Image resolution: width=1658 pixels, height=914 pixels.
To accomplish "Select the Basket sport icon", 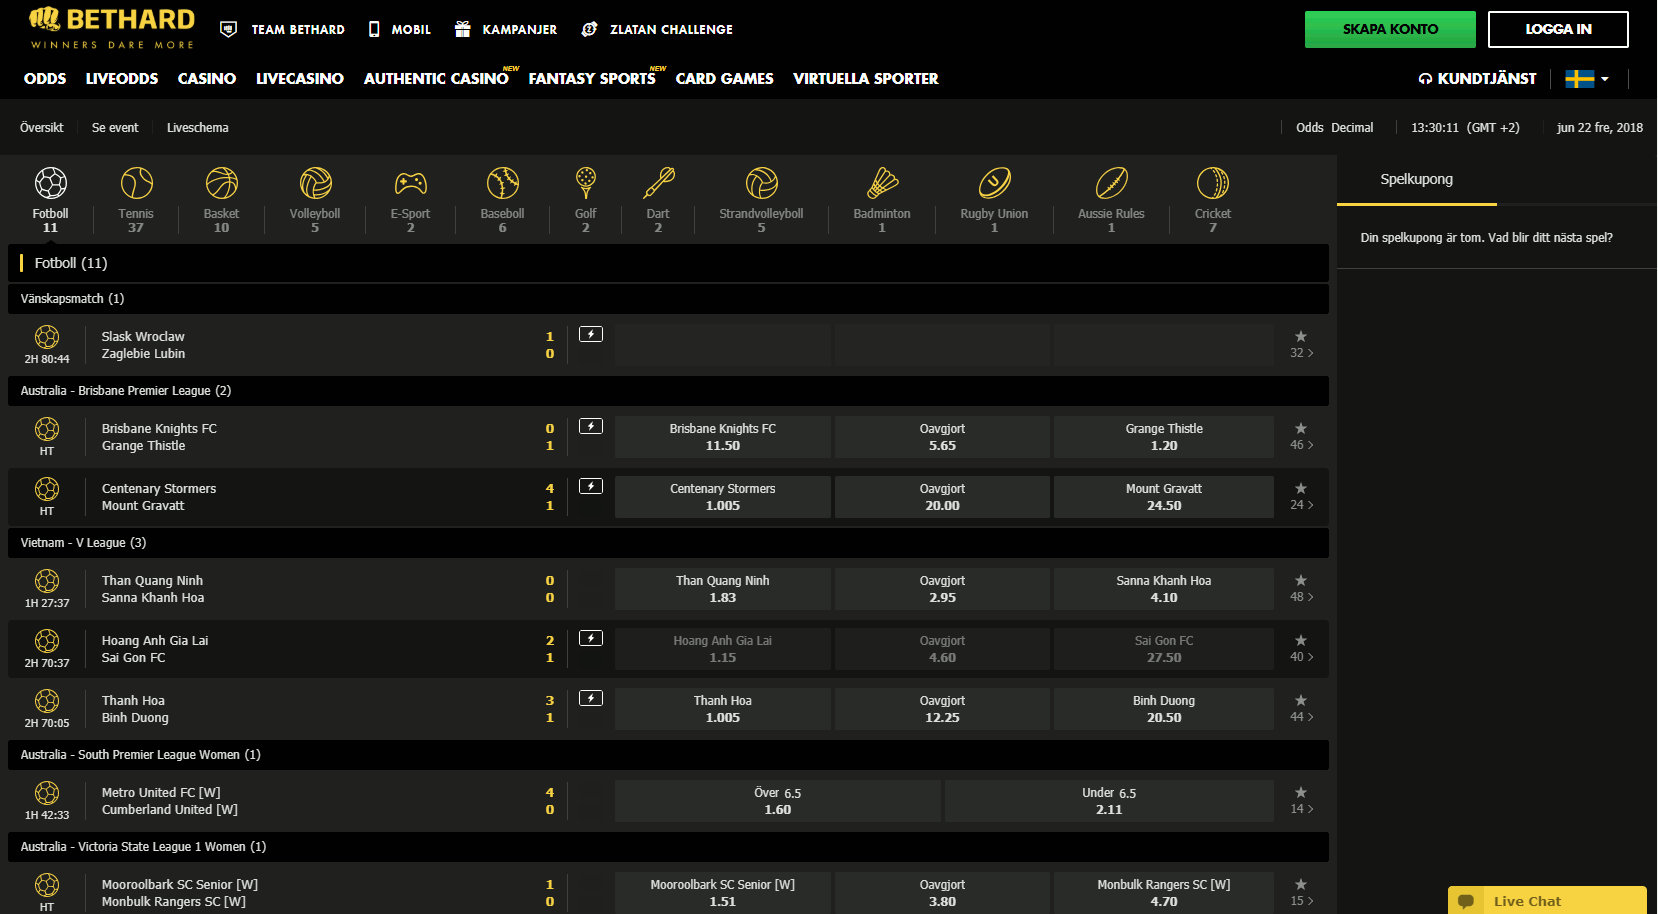I will (221, 183).
